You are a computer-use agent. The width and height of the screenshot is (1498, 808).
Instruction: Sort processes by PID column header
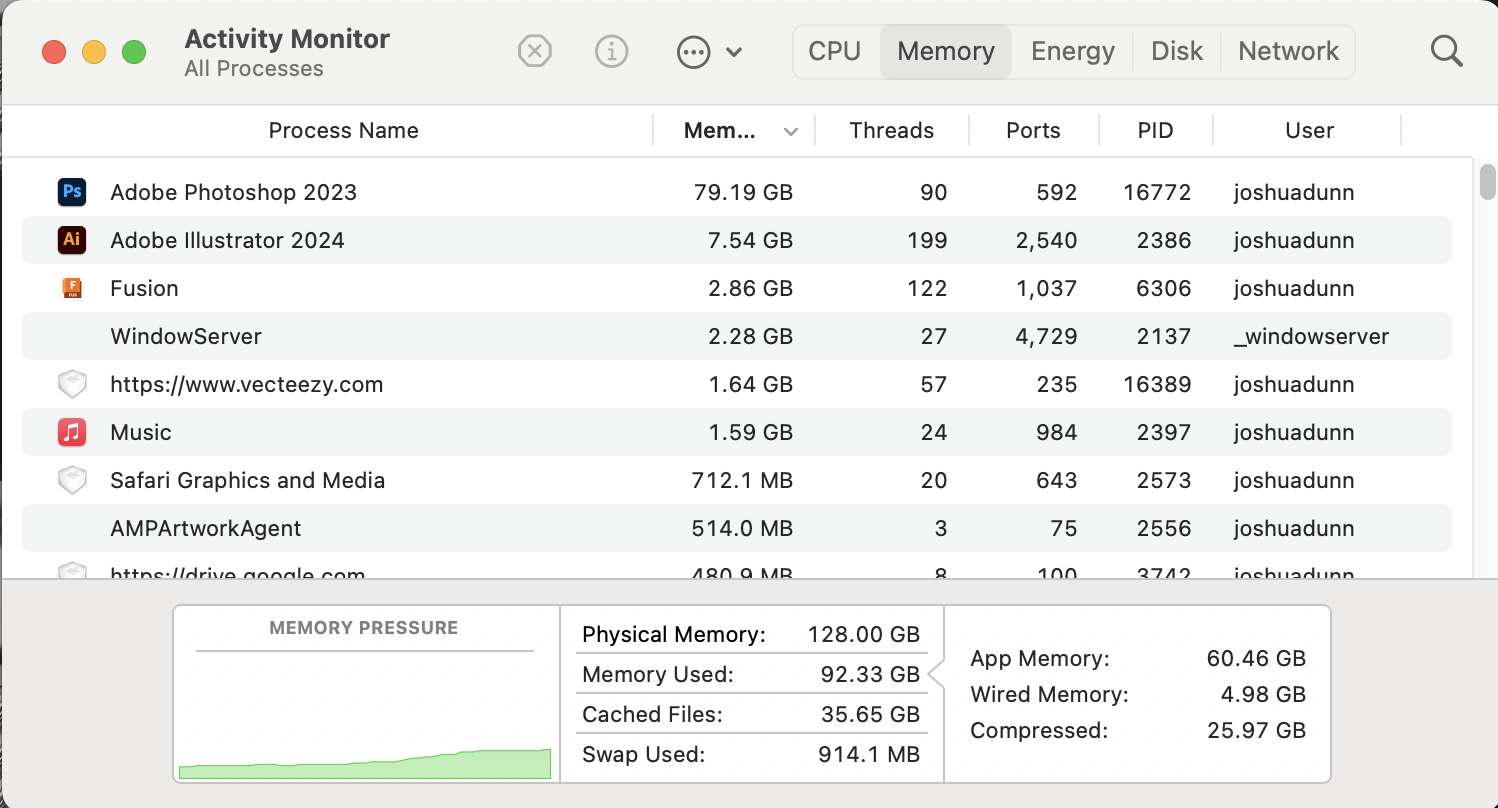pos(1155,131)
